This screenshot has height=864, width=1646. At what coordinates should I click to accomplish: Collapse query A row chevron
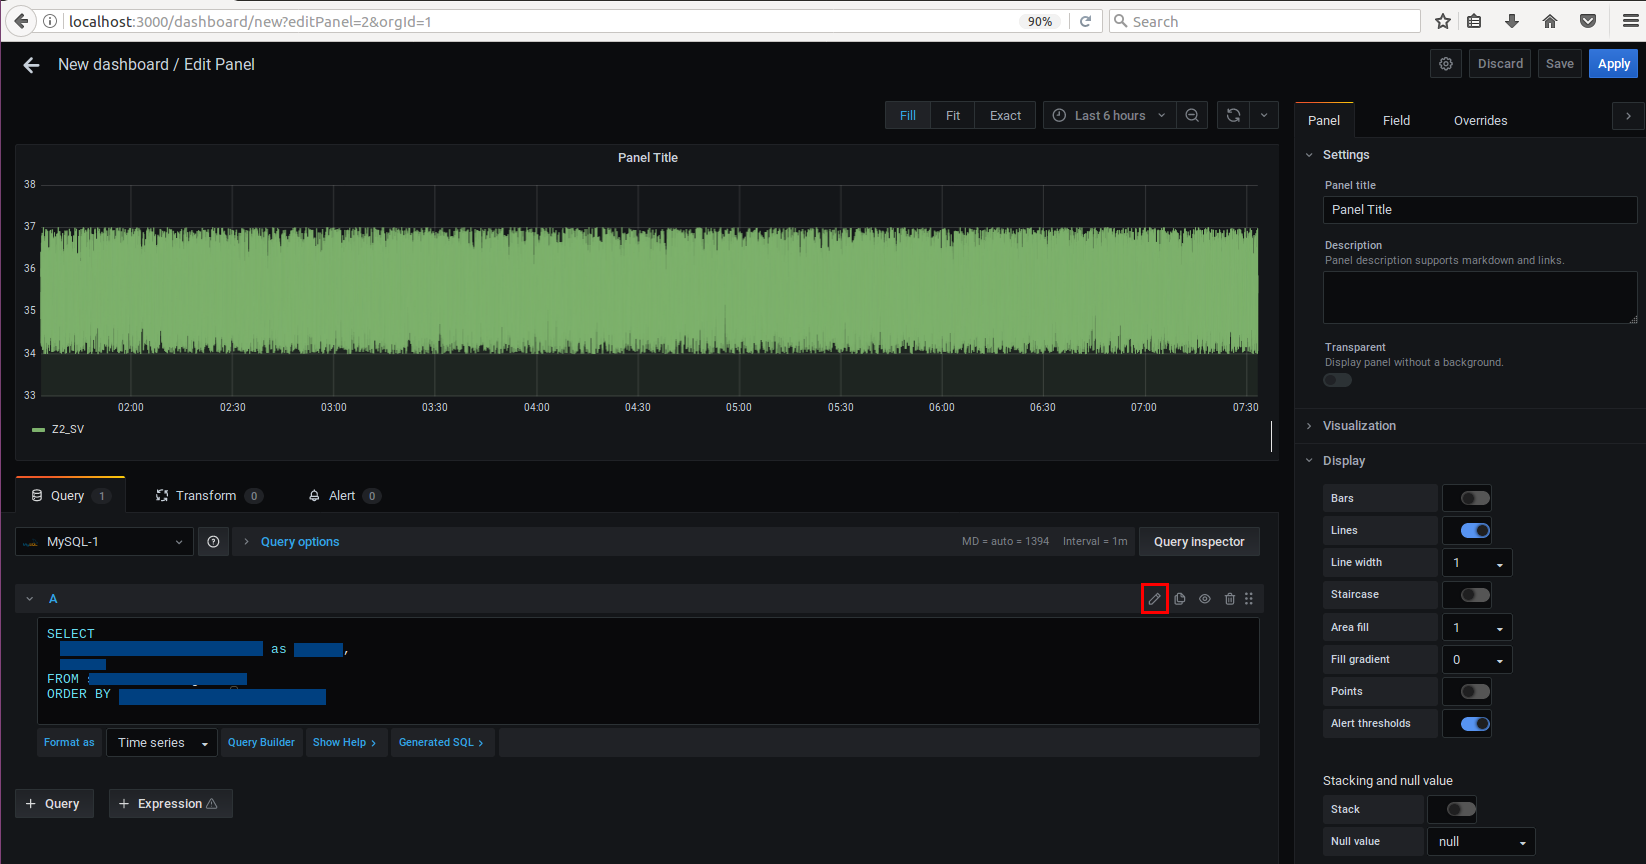[30, 599]
